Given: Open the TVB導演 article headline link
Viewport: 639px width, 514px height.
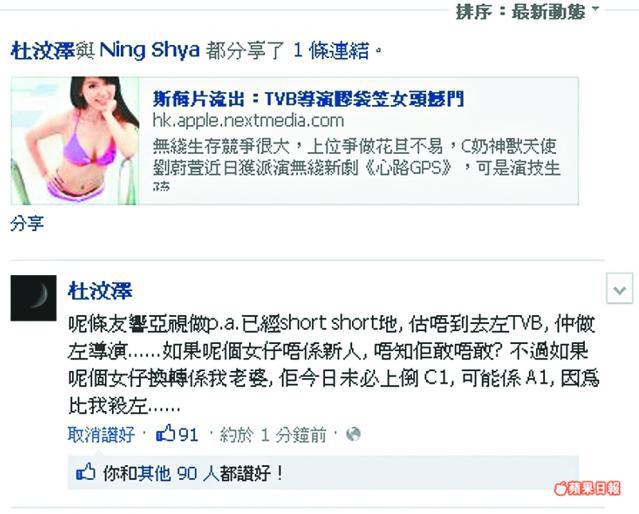Looking at the screenshot, I should coord(308,99).
